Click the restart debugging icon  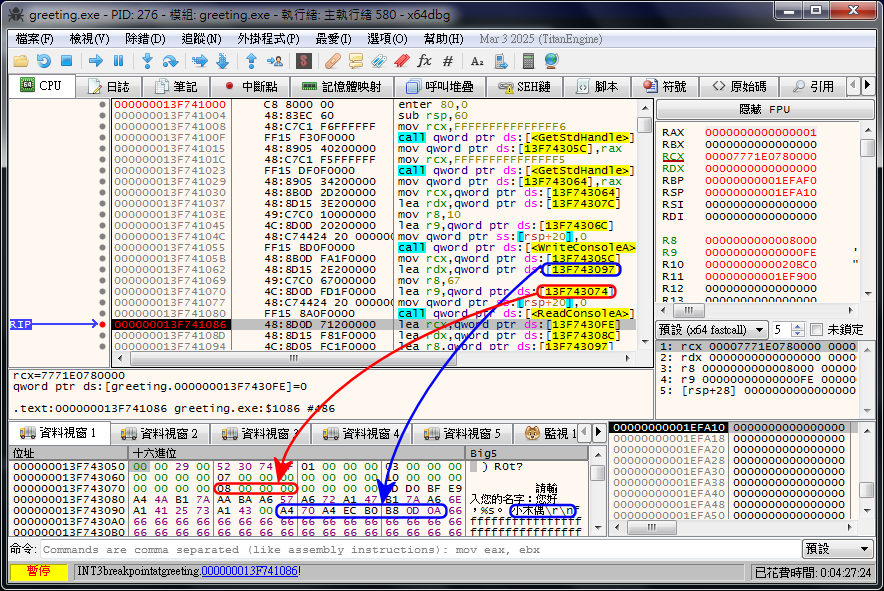[43, 61]
